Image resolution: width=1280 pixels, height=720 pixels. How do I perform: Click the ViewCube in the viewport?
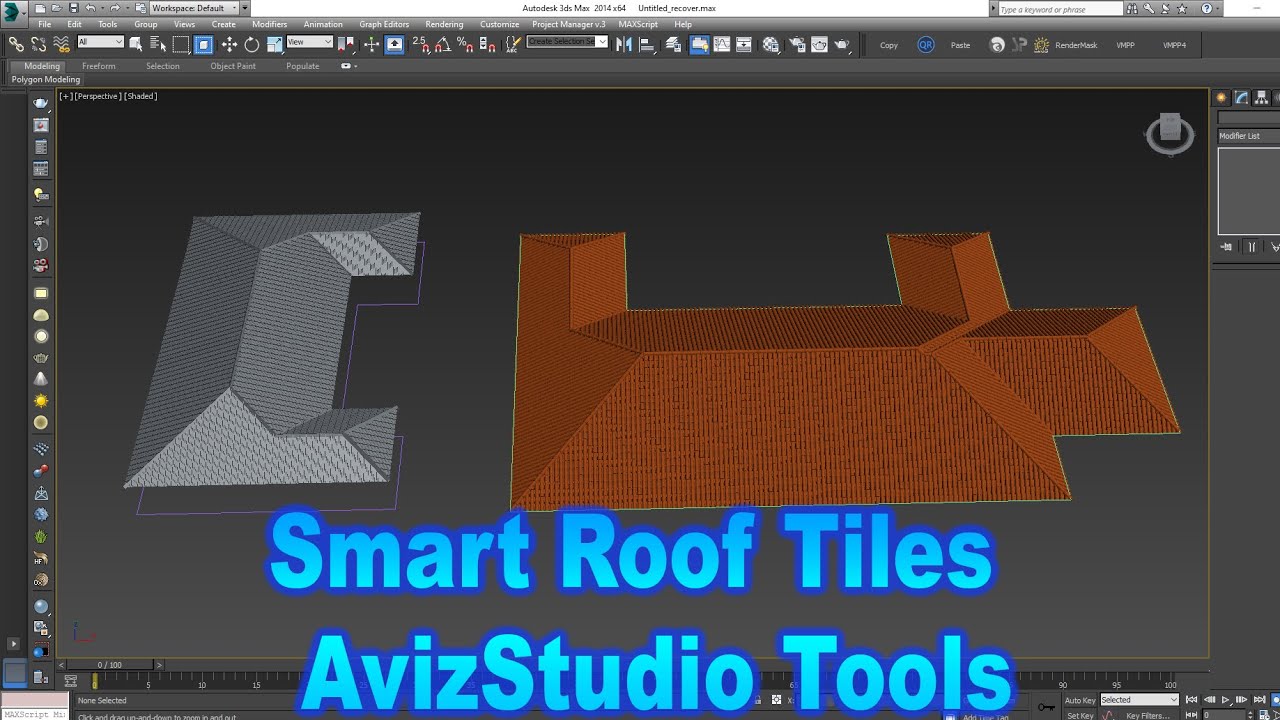(1170, 134)
